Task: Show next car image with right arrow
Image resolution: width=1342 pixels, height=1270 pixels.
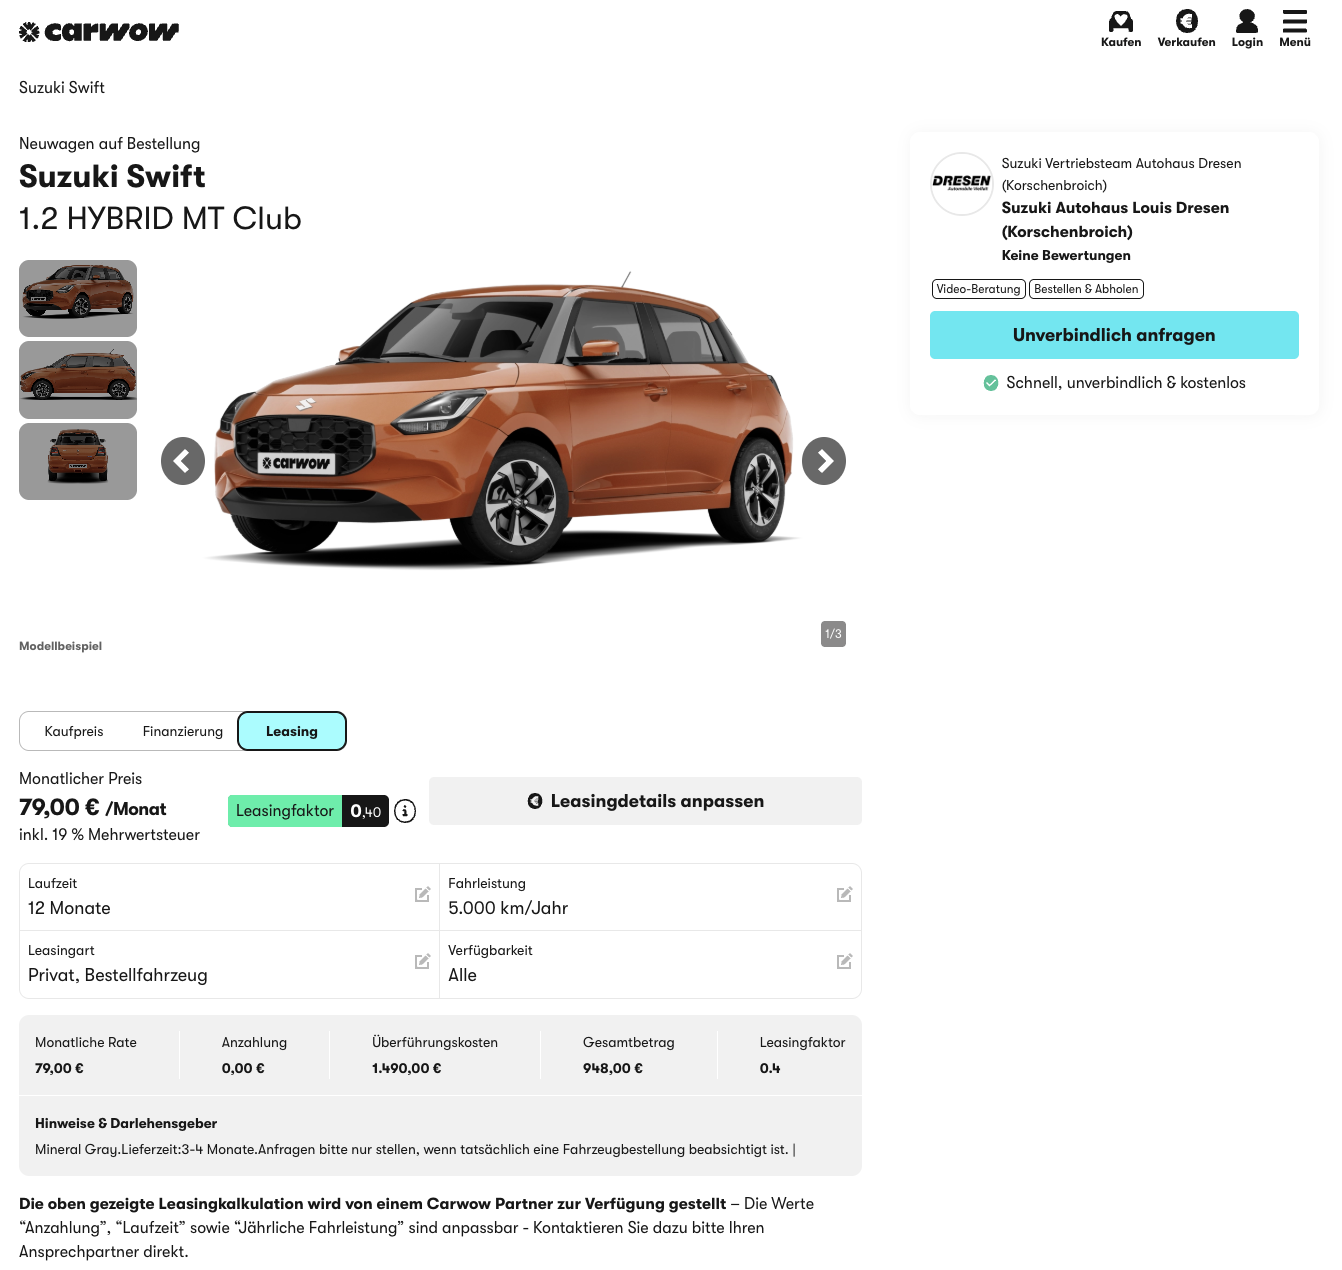Action: [824, 461]
